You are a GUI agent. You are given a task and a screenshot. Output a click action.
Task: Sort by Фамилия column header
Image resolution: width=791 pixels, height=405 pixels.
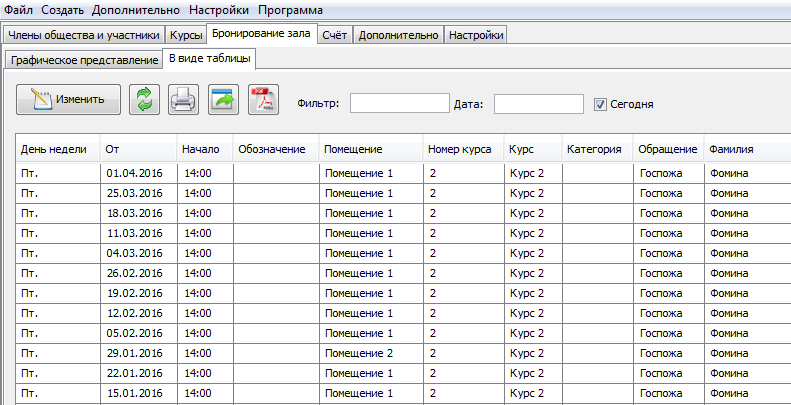click(747, 149)
